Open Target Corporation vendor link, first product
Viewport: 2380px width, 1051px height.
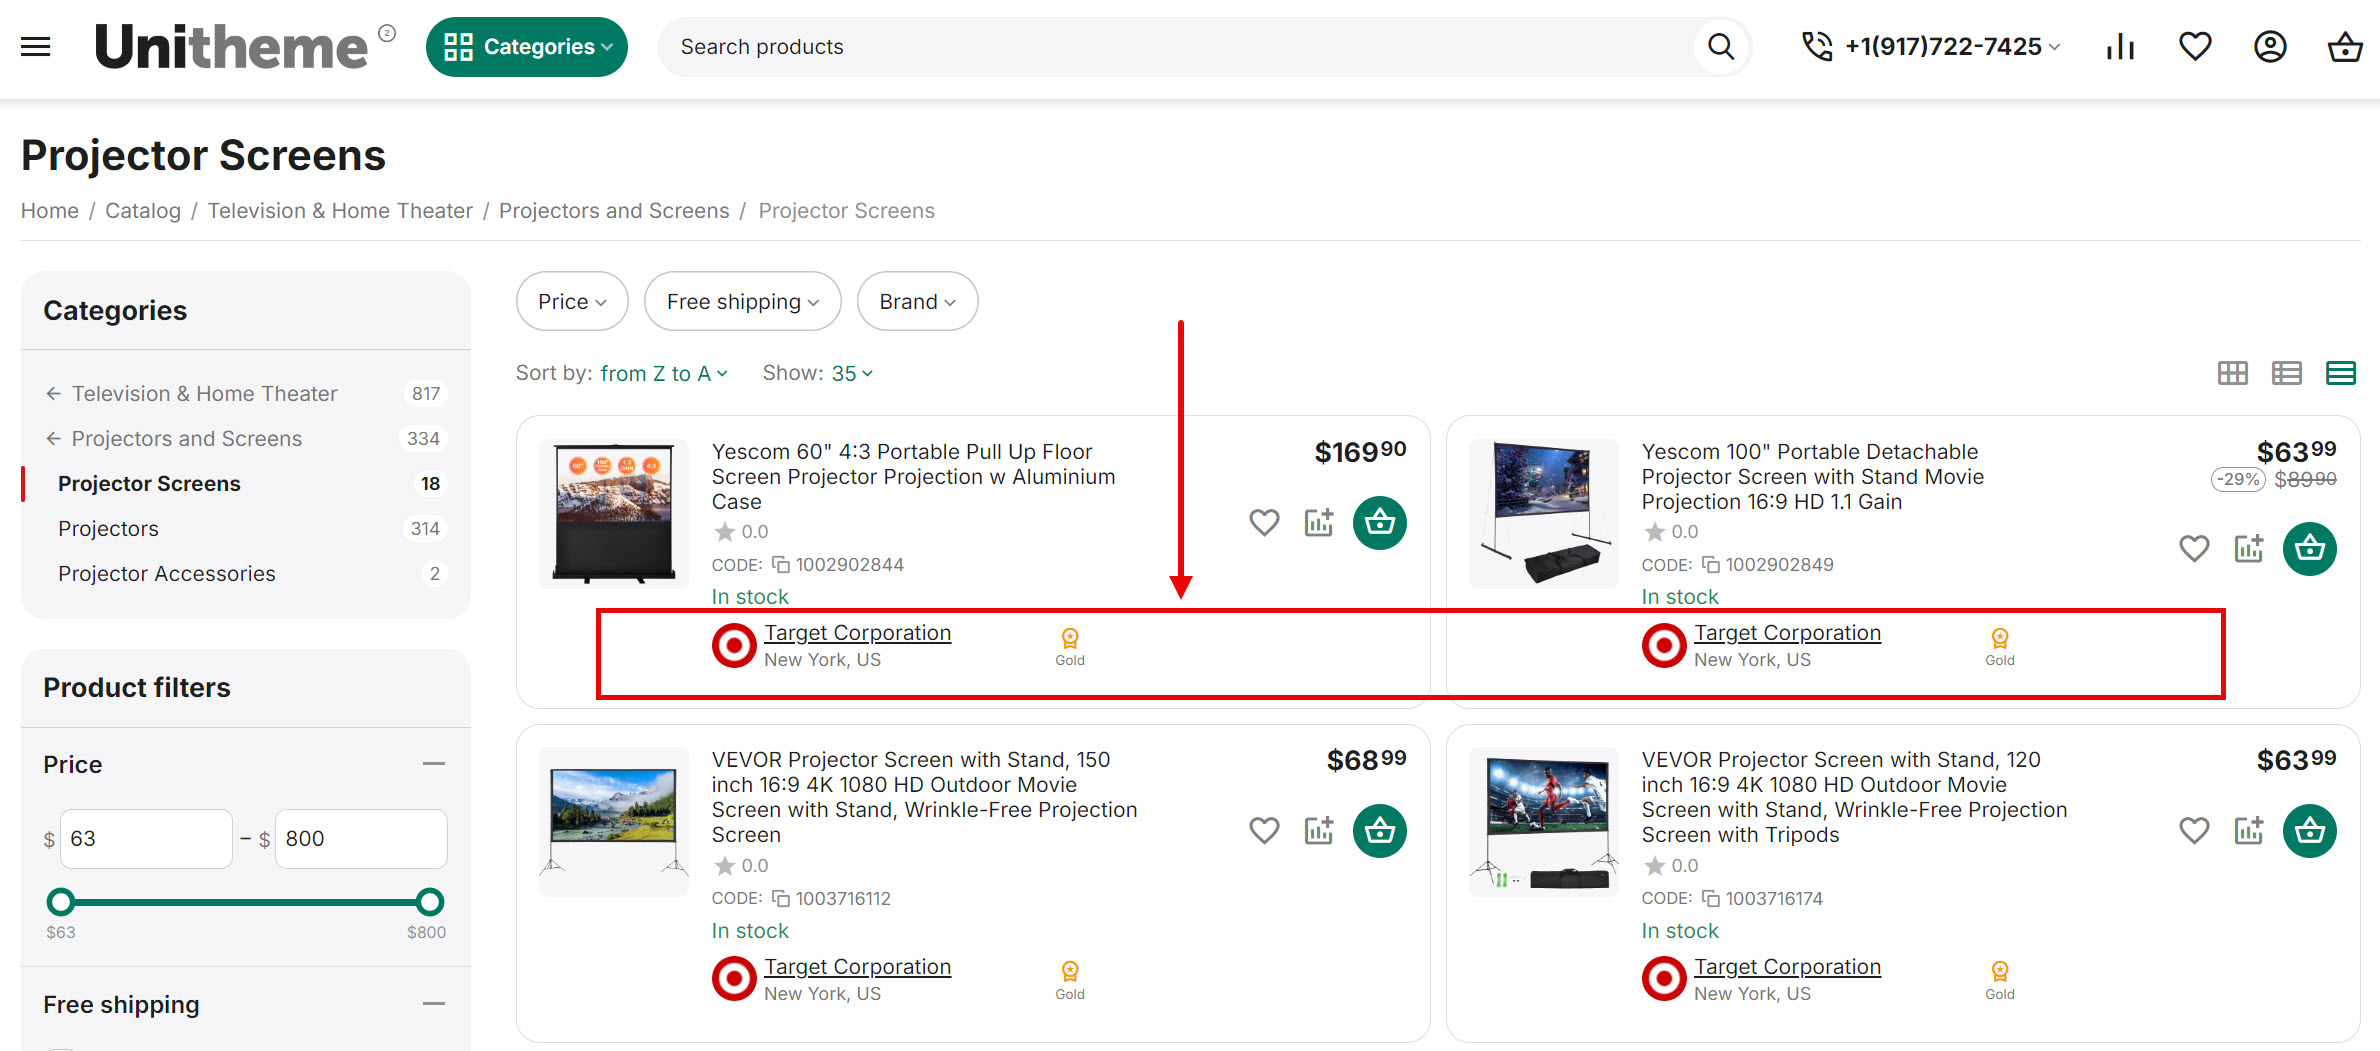pos(857,633)
